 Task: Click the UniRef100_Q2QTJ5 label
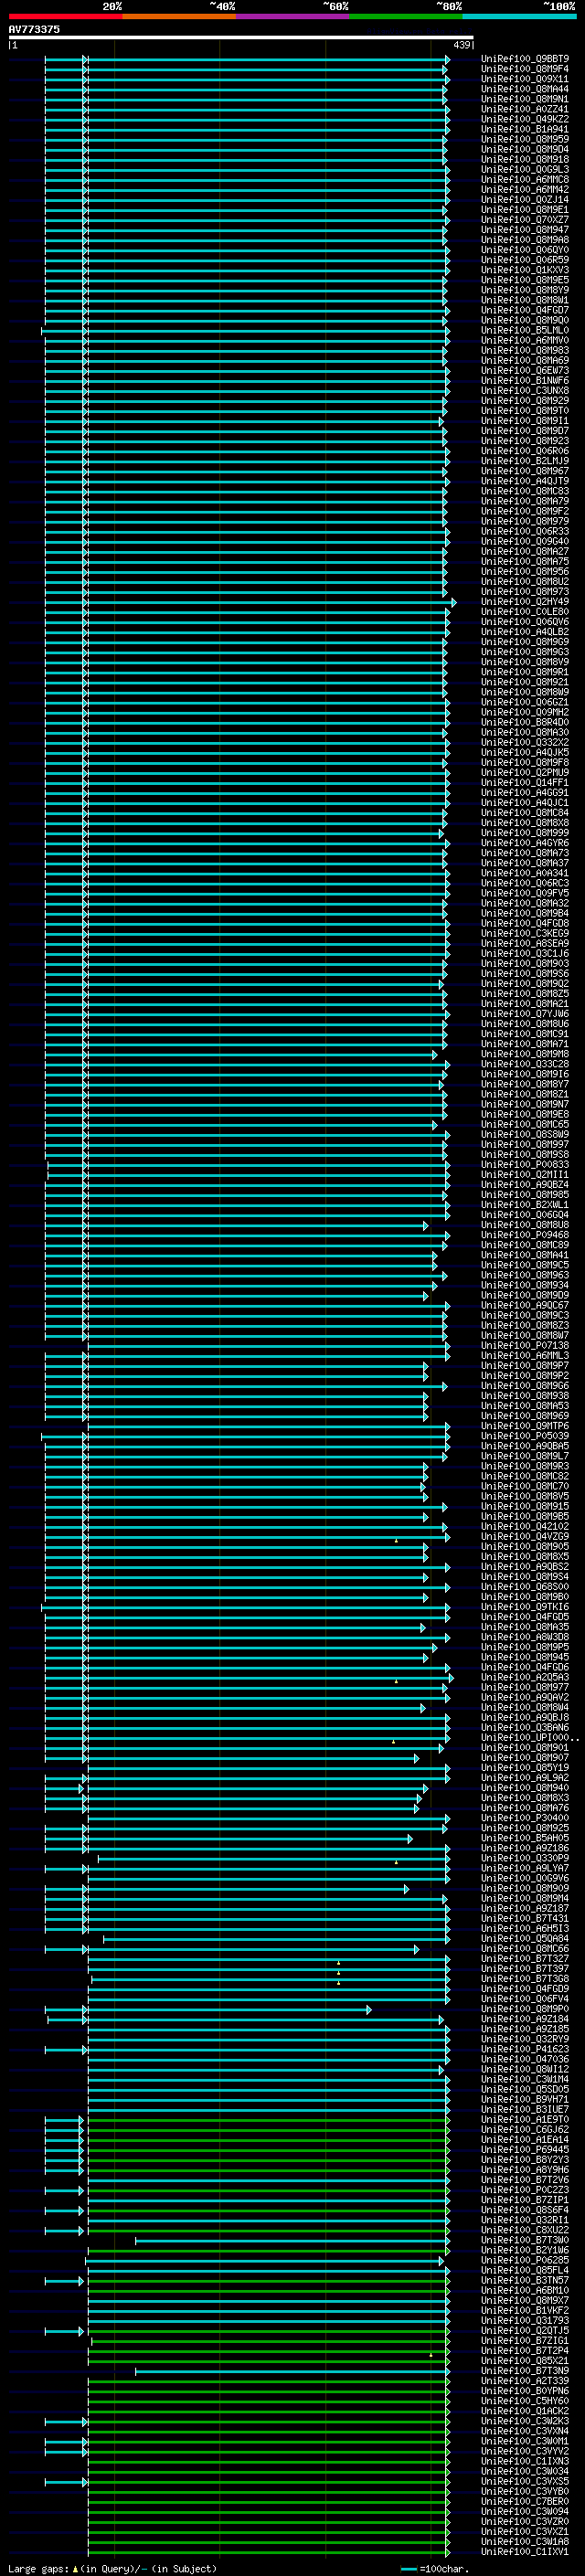coord(525,2331)
